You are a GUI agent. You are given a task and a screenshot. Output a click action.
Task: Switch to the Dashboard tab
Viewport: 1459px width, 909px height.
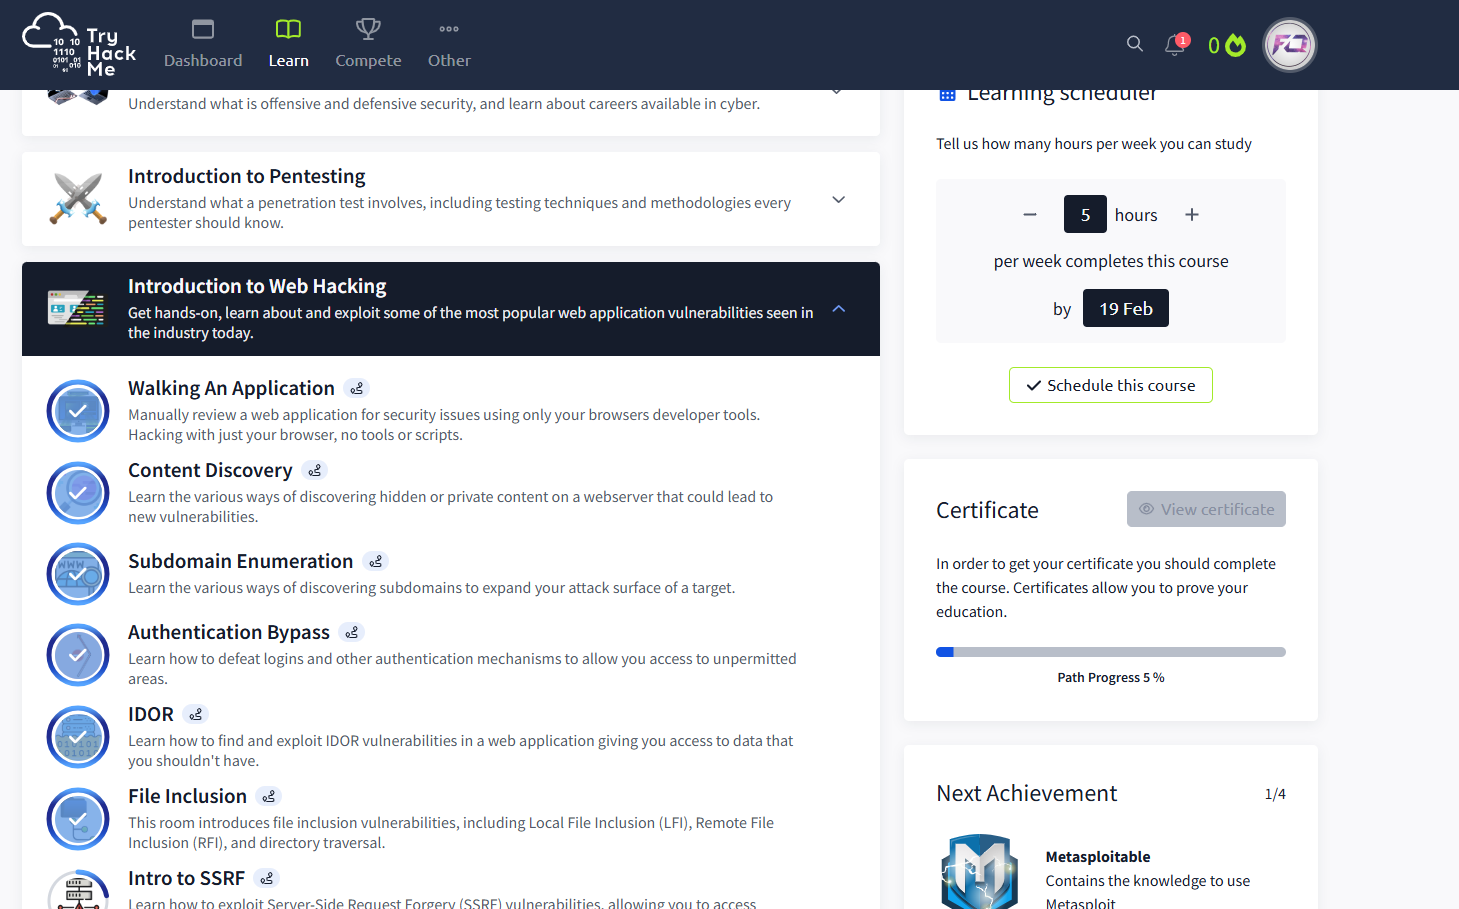pos(203,45)
